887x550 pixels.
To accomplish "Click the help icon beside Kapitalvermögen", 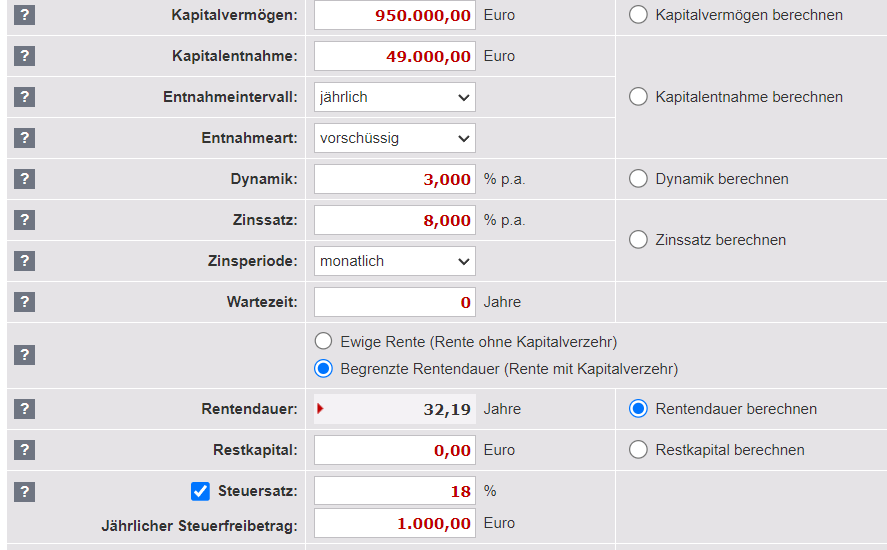I will [25, 15].
